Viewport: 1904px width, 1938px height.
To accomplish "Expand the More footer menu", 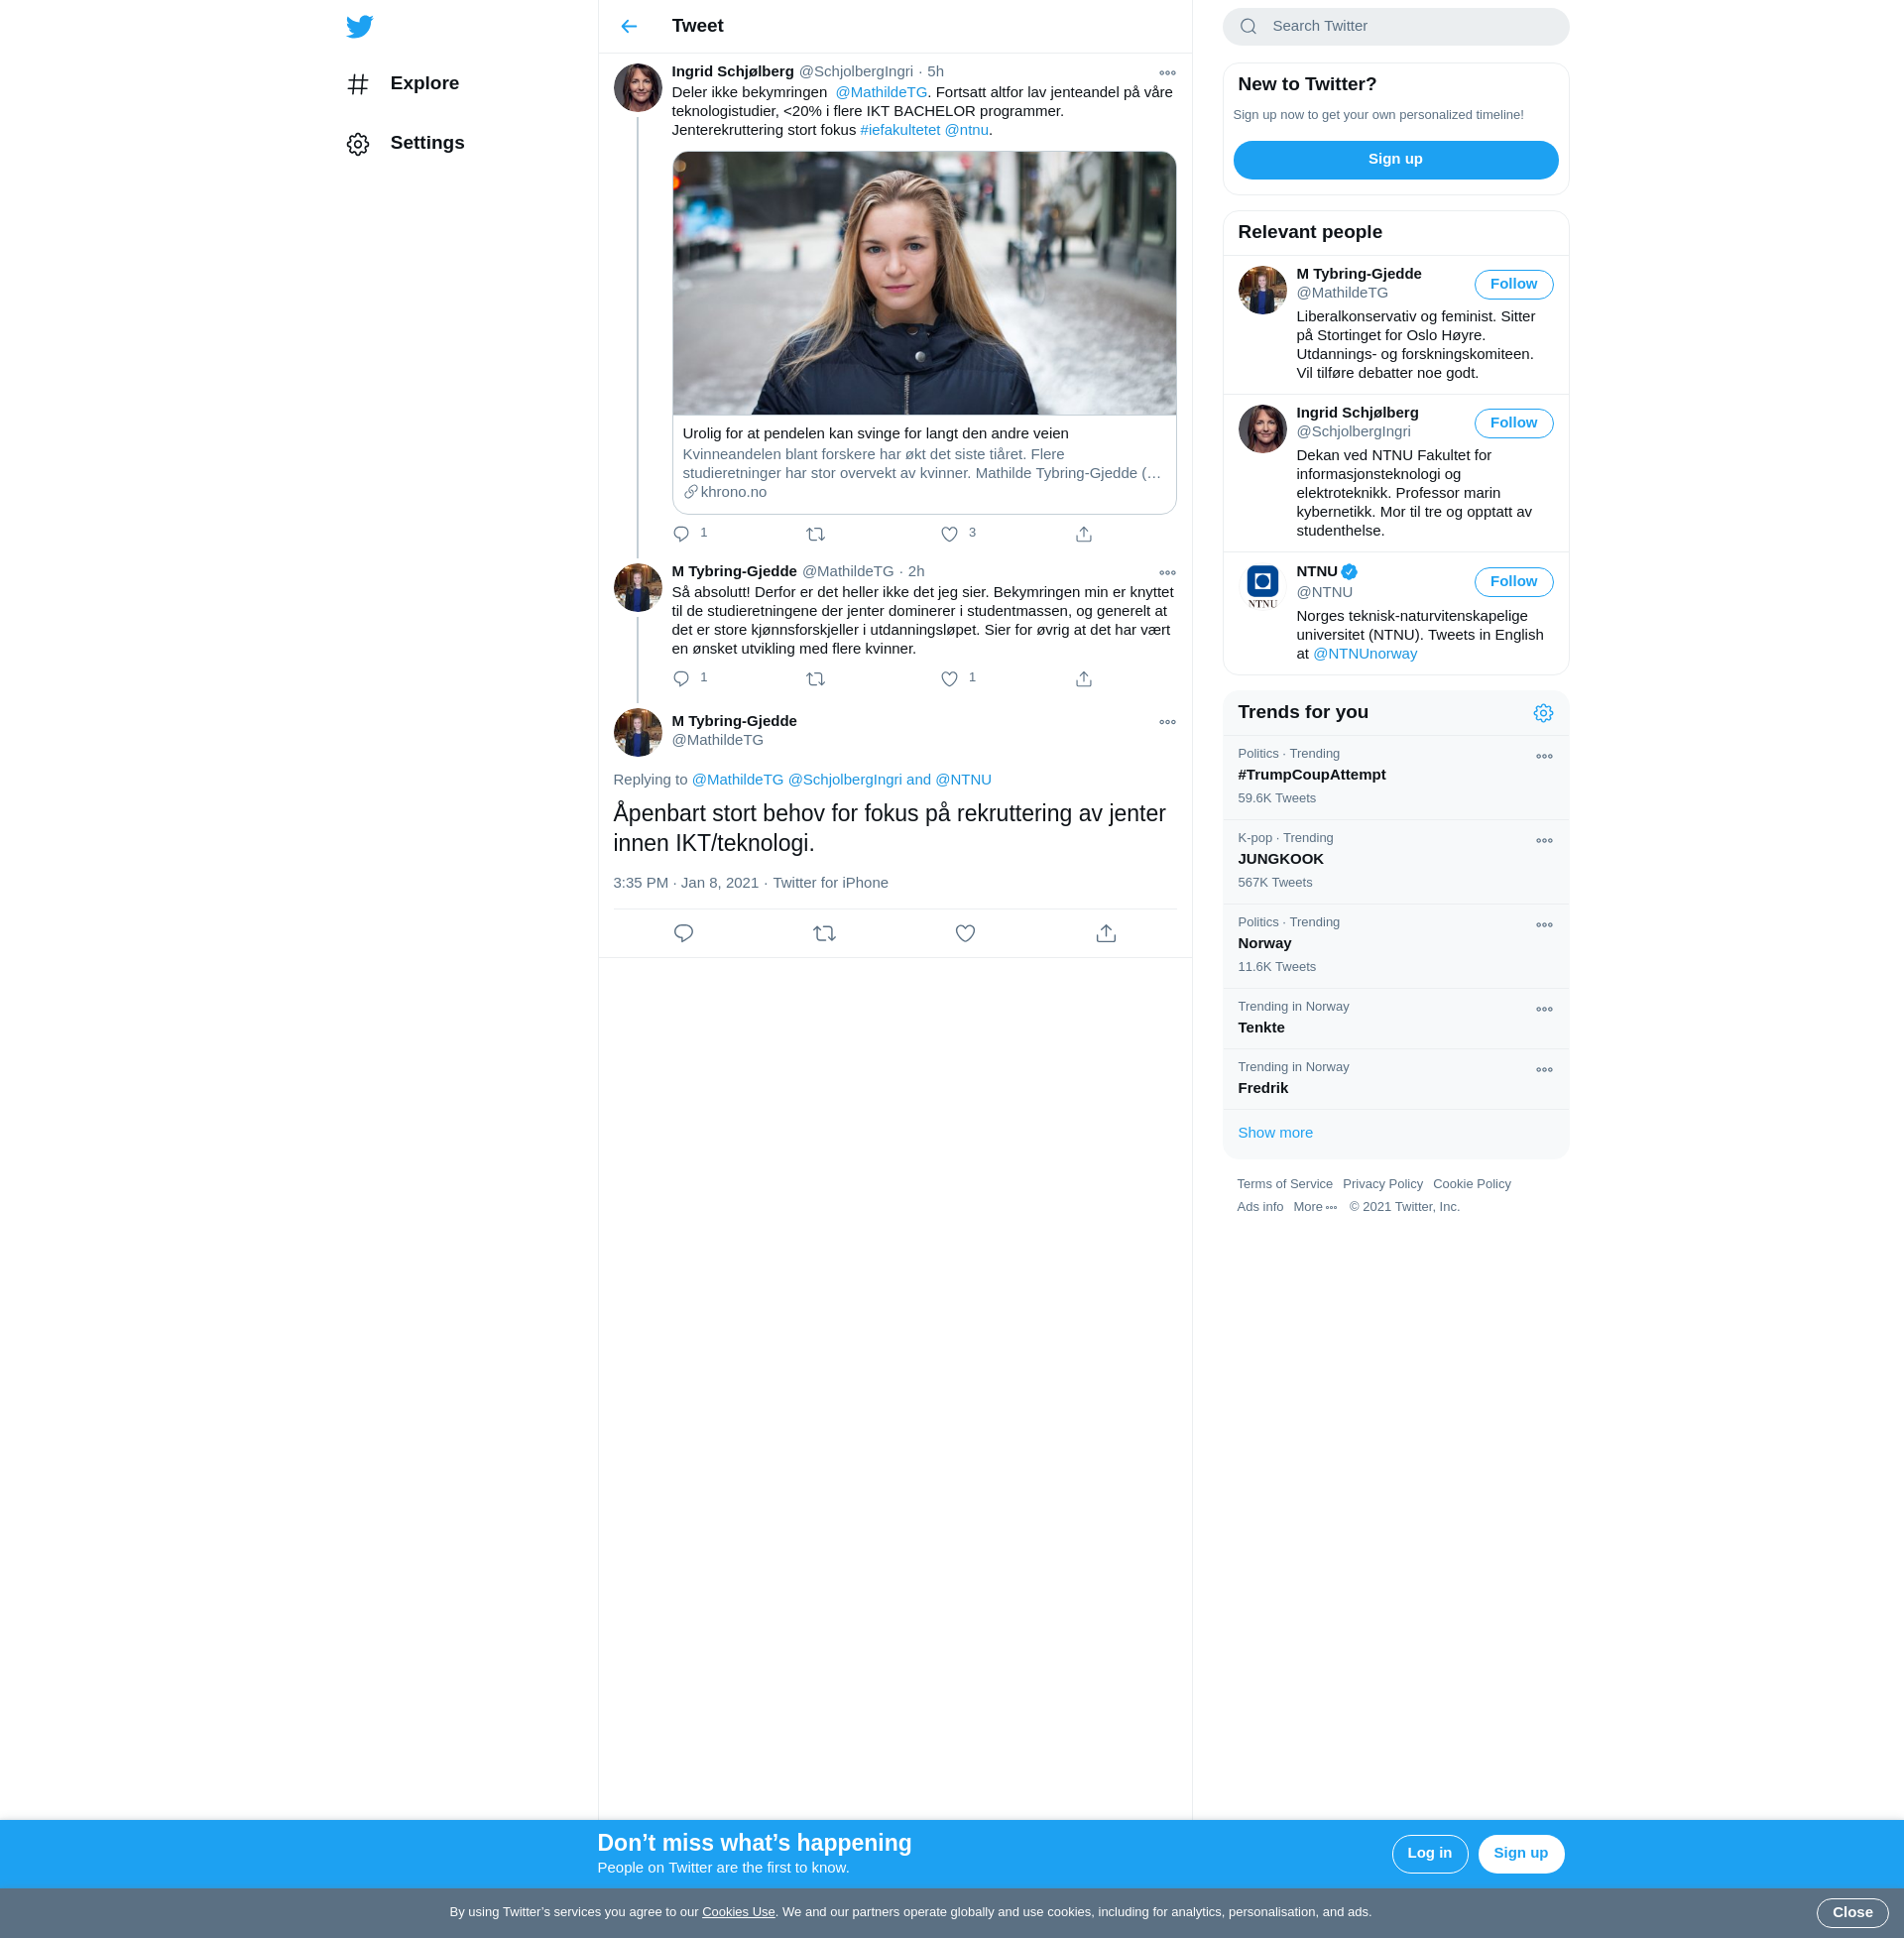I will click(x=1314, y=1207).
